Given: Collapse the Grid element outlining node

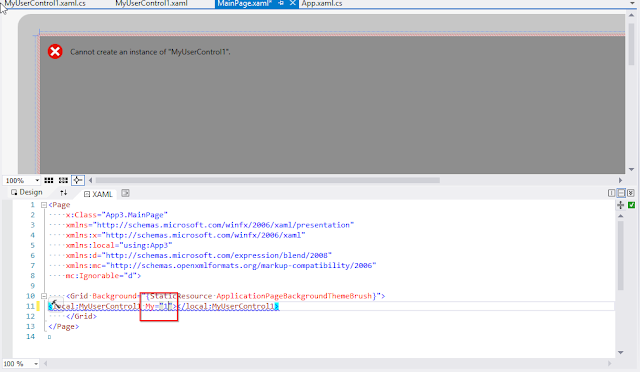Looking at the screenshot, I should (44, 296).
